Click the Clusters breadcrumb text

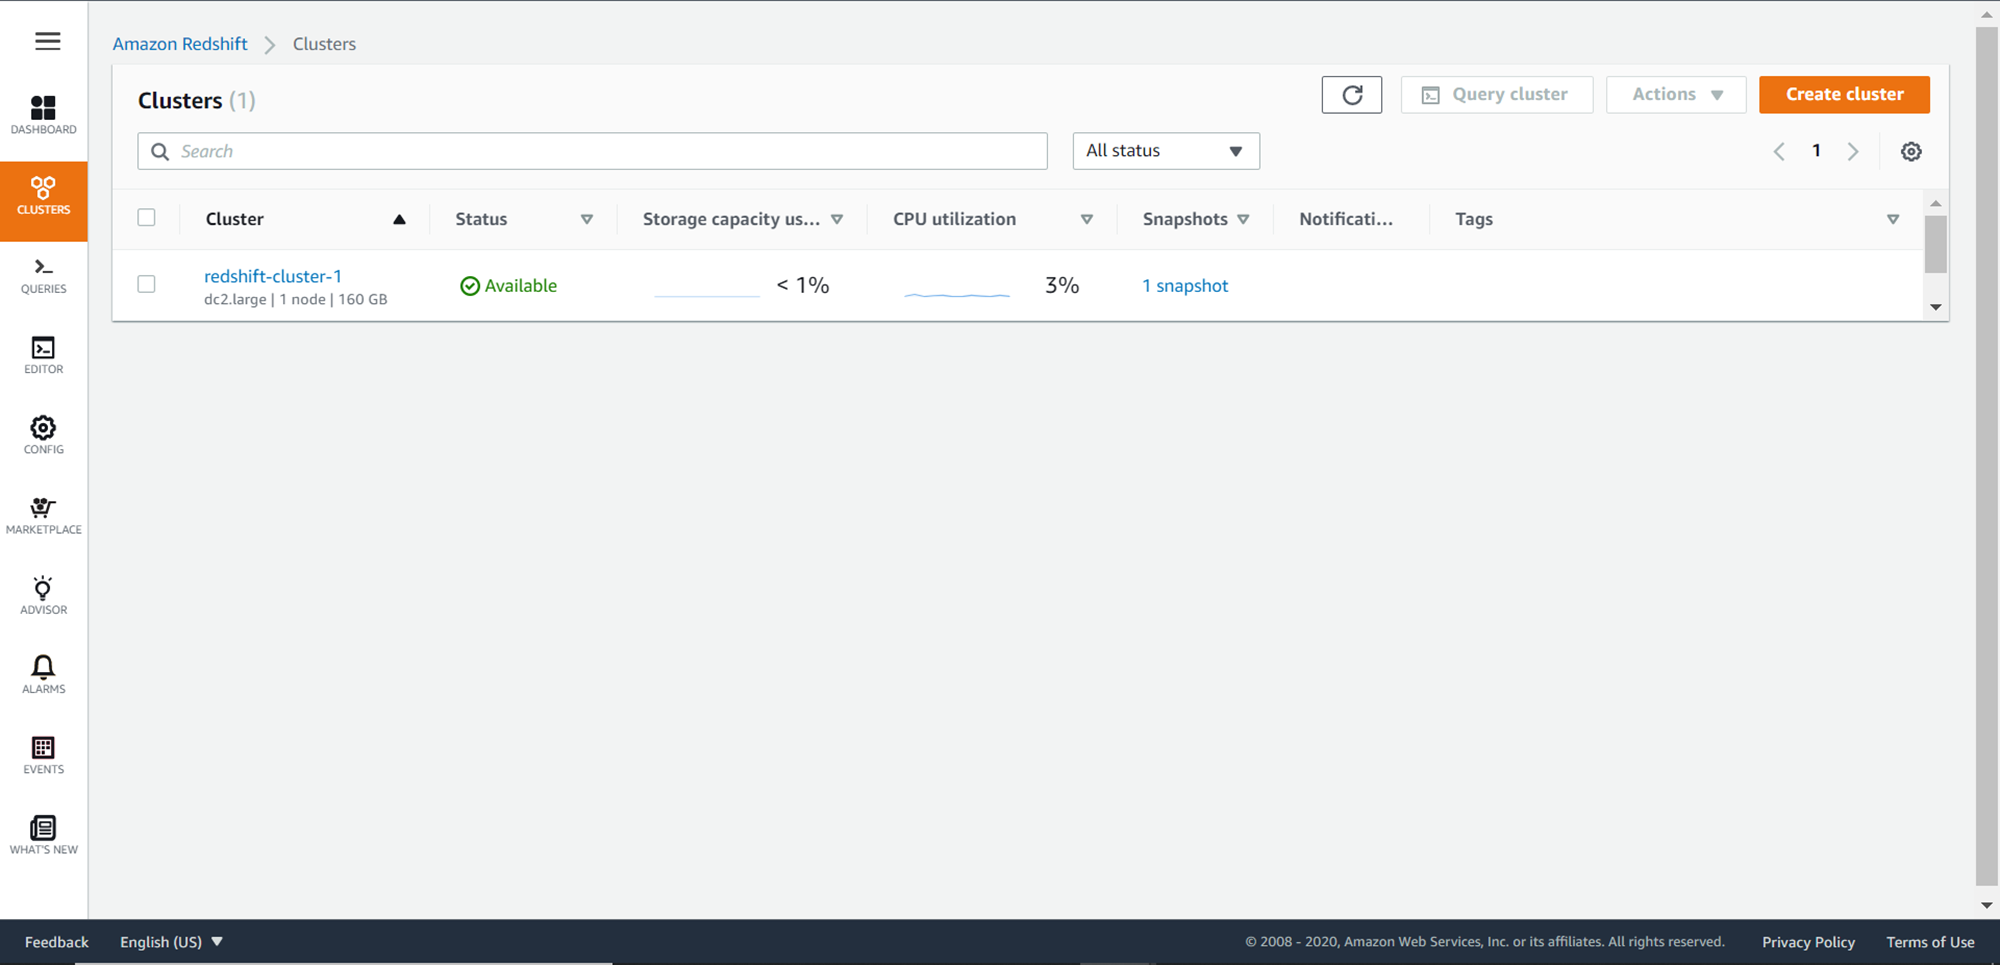point(324,44)
